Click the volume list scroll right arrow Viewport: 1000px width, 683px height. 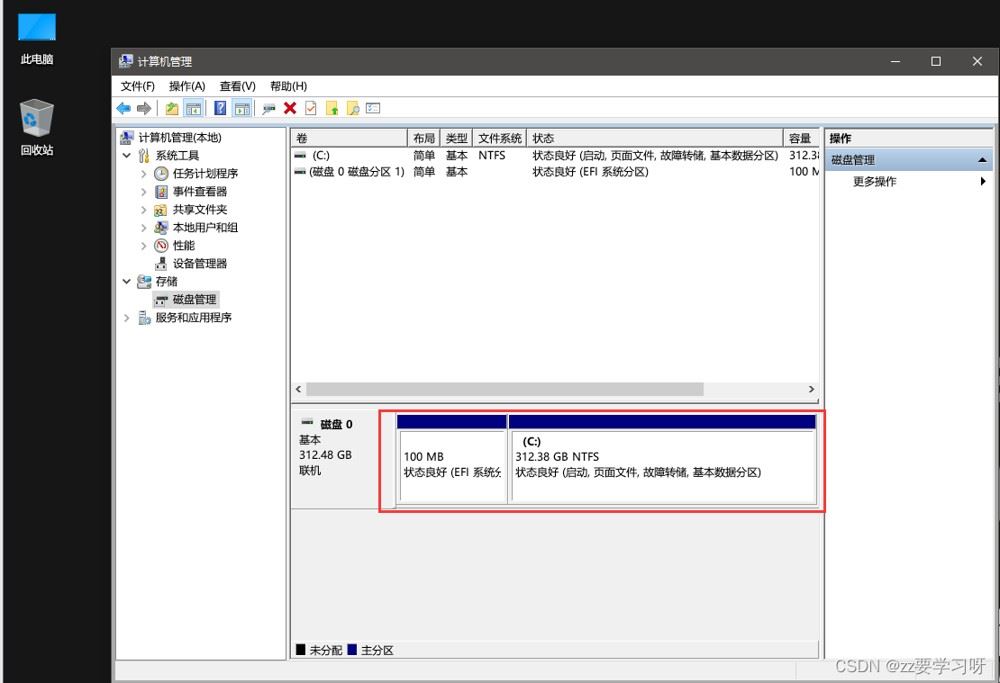(x=811, y=390)
